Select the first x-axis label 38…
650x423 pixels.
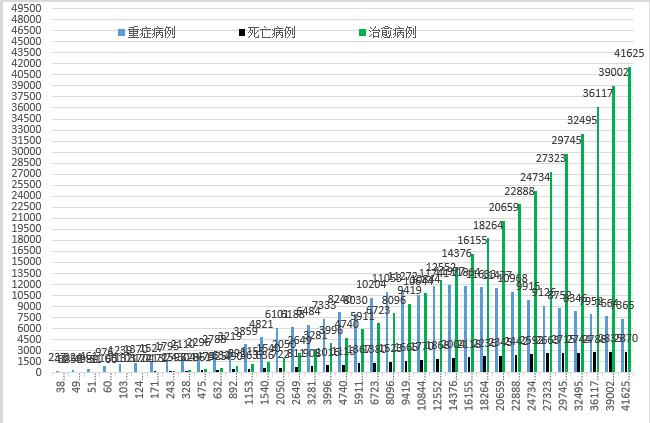click(61, 384)
